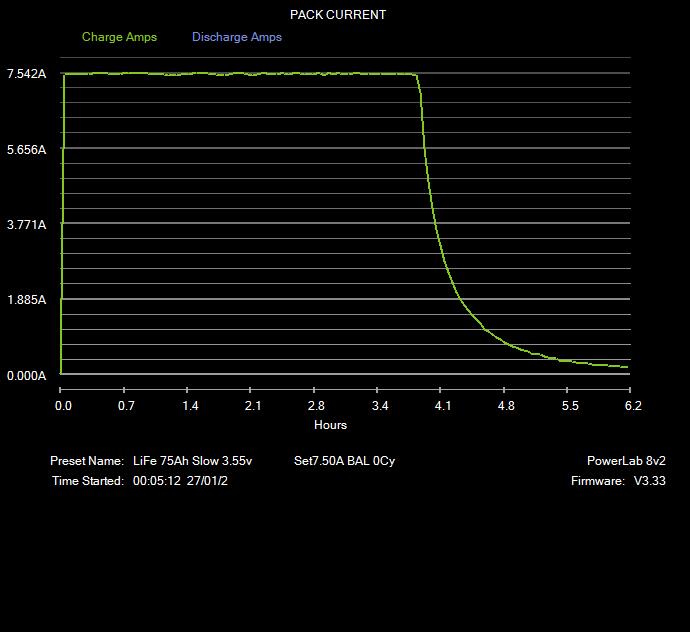Click the 1.885A y-axis label

[x=26, y=300]
